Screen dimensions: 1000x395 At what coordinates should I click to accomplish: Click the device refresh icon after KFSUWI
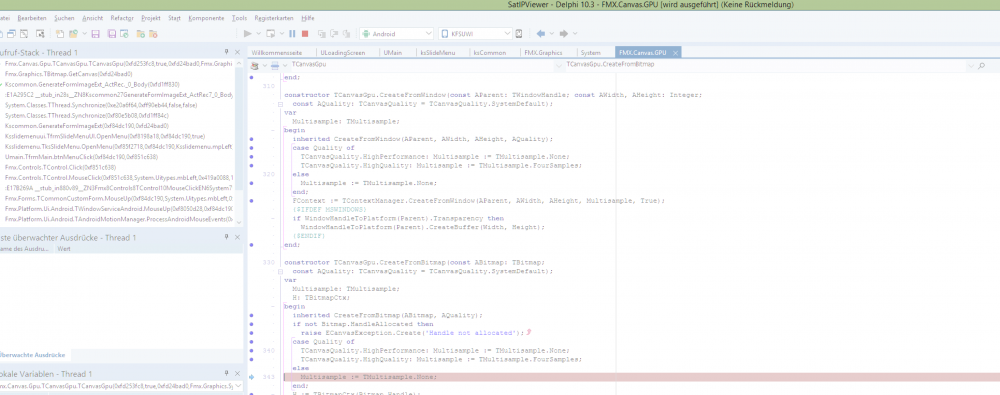pyautogui.click(x=518, y=33)
